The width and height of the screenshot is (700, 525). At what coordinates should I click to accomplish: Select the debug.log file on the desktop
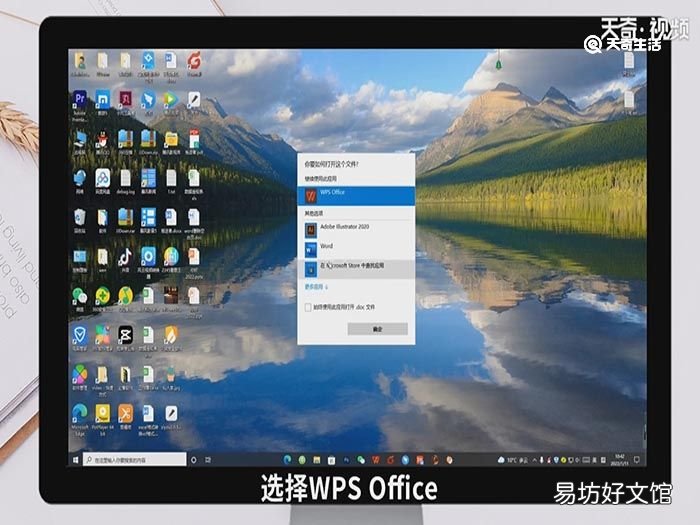click(x=125, y=181)
